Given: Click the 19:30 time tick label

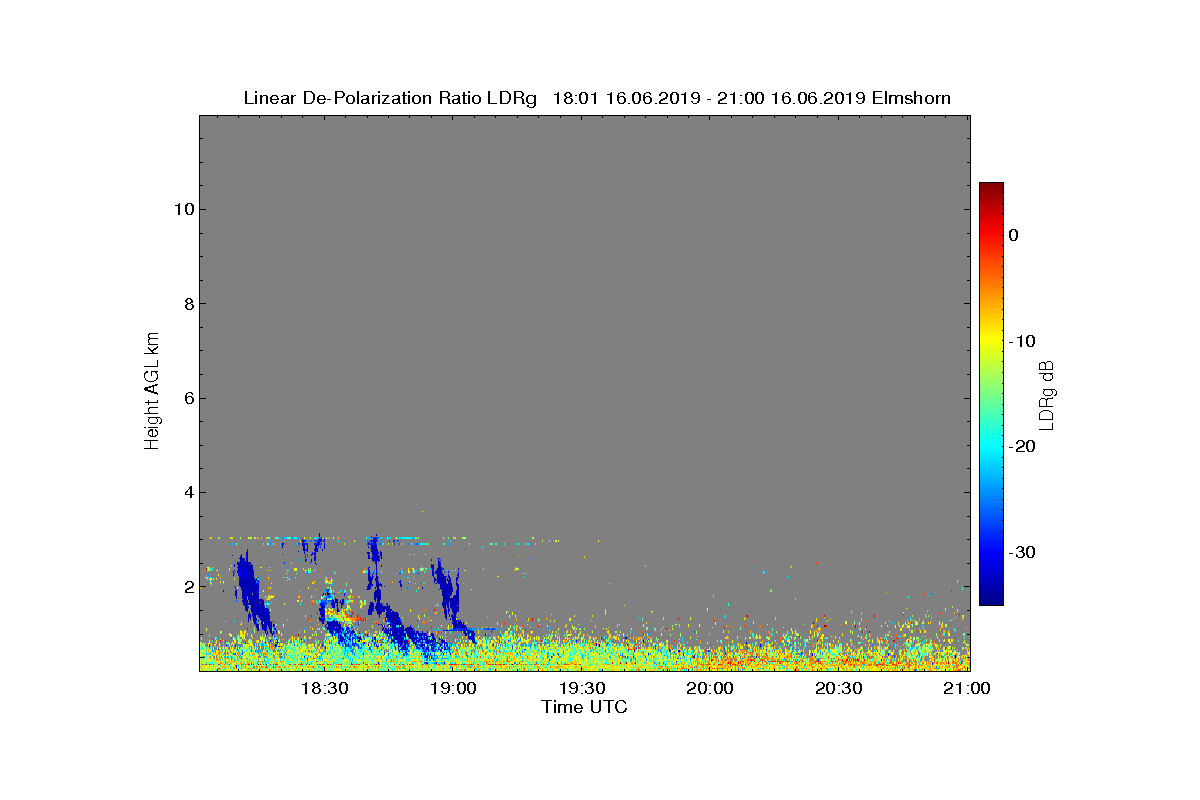Looking at the screenshot, I should [x=581, y=688].
